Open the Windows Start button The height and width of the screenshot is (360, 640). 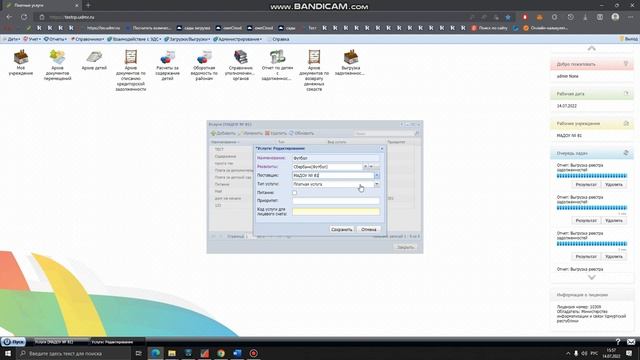tap(8, 353)
